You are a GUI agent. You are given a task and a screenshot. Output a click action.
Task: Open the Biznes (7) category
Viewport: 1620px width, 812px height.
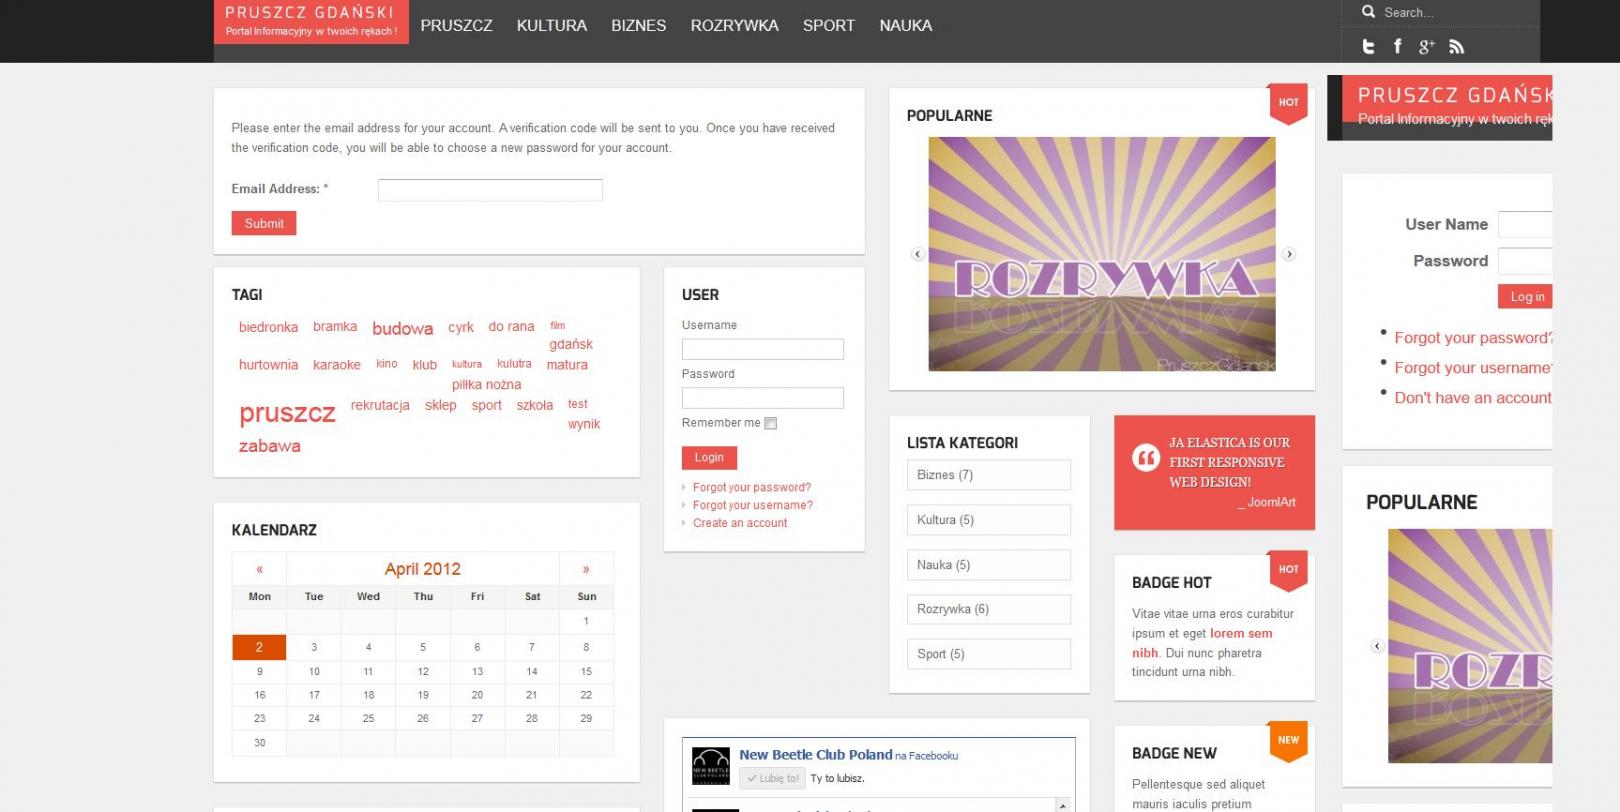click(989, 475)
